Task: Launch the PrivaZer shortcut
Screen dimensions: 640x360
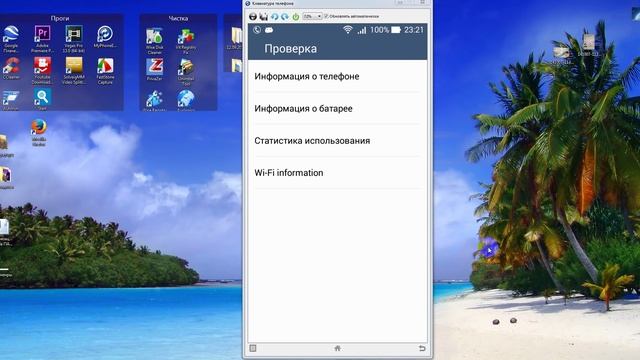Action: 155,70
